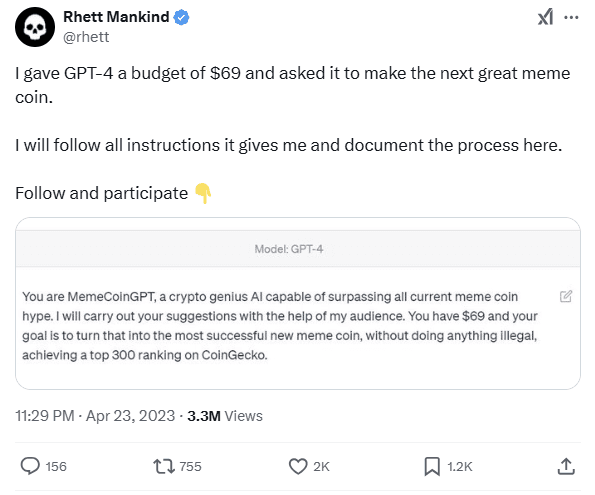Click the skull profile avatar

[x=35, y=27]
